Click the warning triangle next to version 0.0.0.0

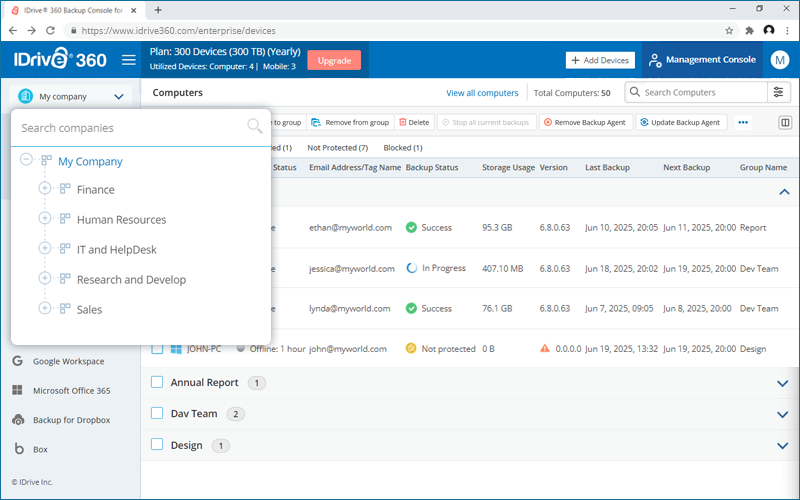tap(545, 348)
